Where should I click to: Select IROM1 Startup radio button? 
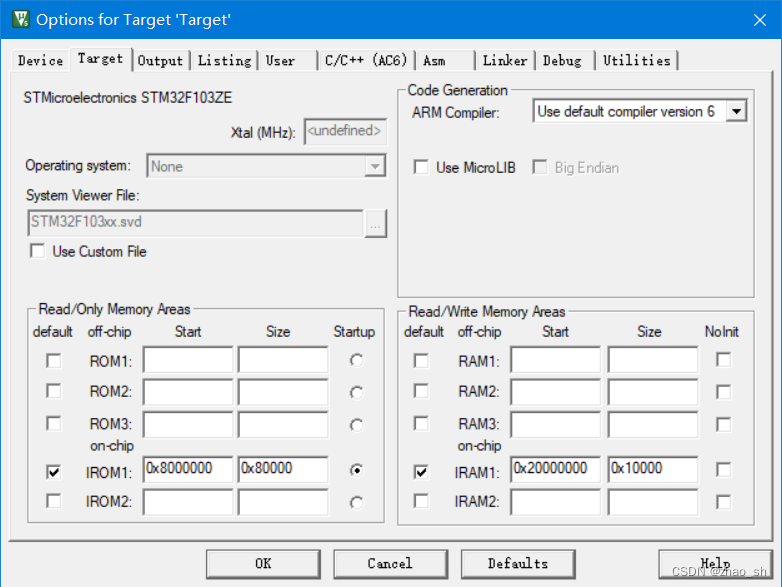(x=357, y=470)
